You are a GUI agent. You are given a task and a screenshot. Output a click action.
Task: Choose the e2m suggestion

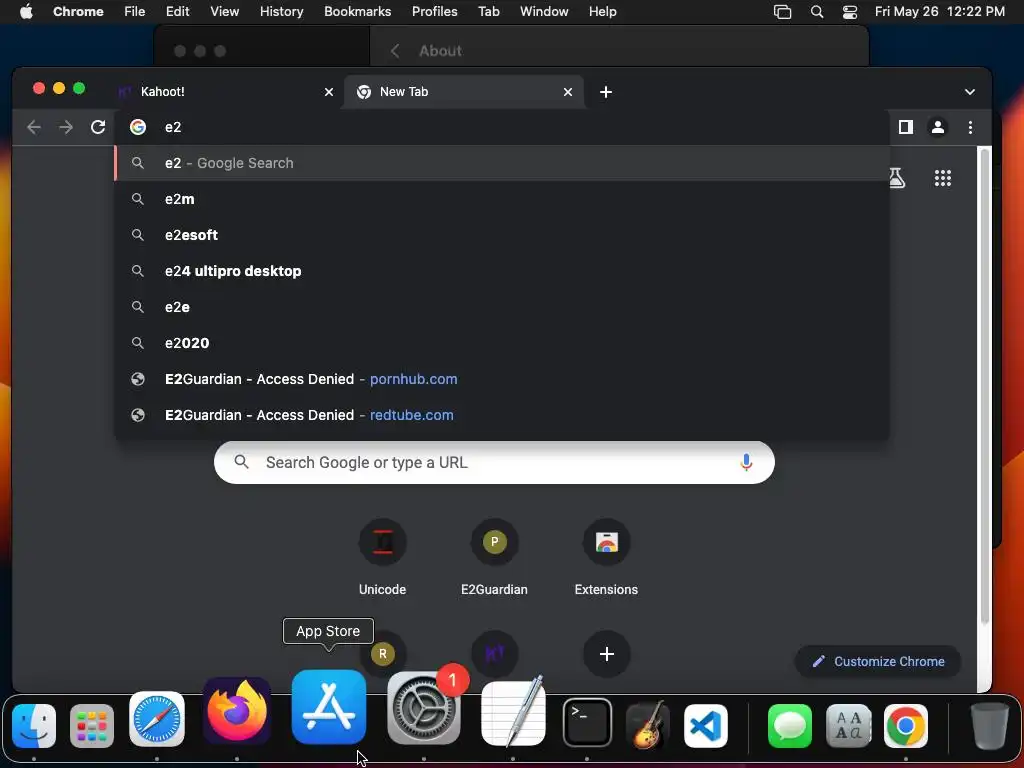click(502, 199)
